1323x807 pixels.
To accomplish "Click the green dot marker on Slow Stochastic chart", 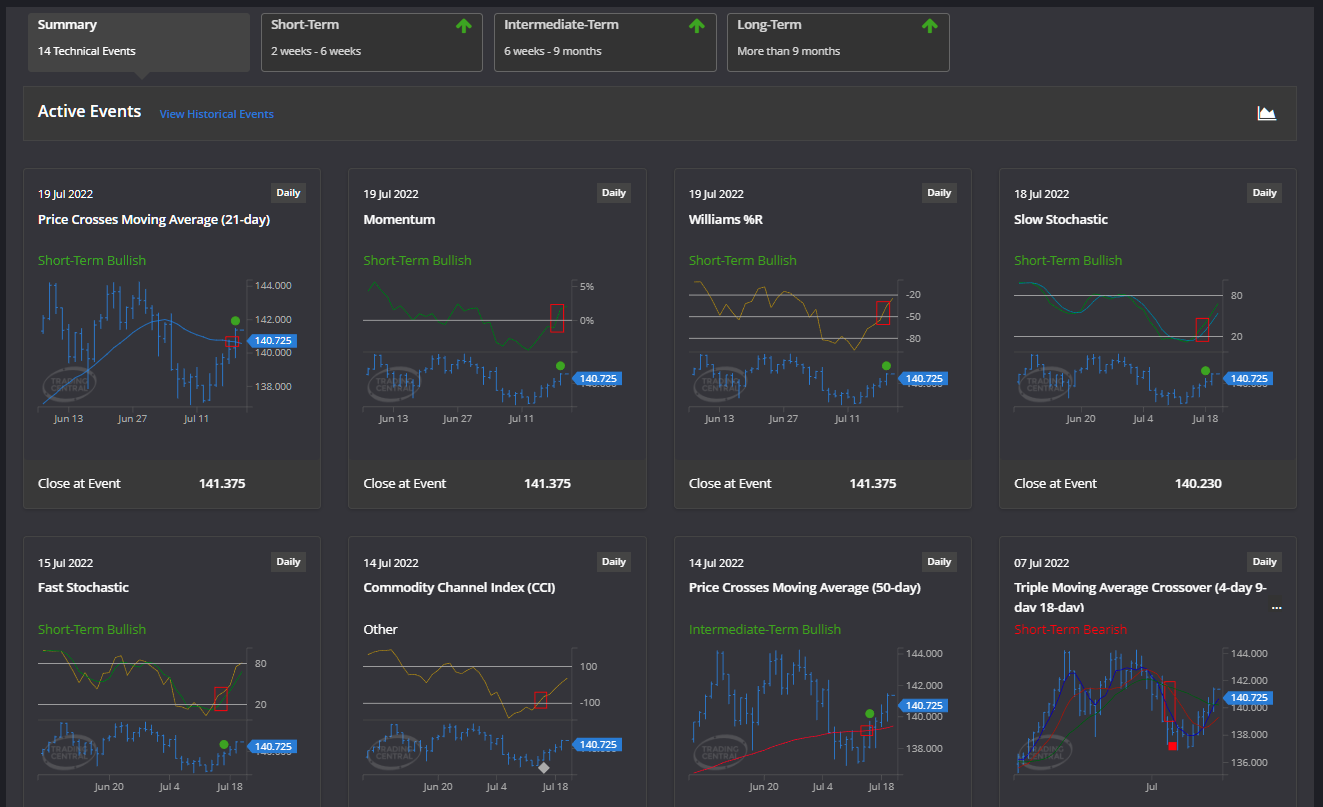I will (x=1205, y=370).
